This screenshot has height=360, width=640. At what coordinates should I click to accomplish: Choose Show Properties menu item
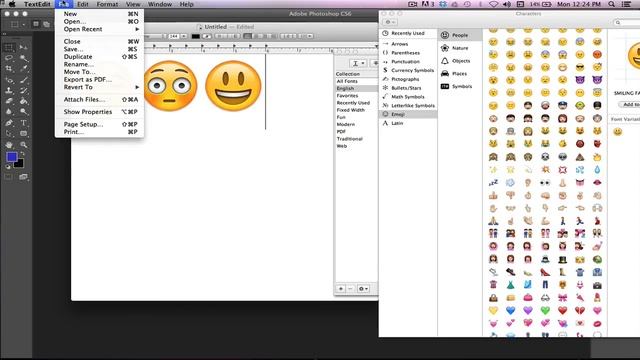coord(99,112)
